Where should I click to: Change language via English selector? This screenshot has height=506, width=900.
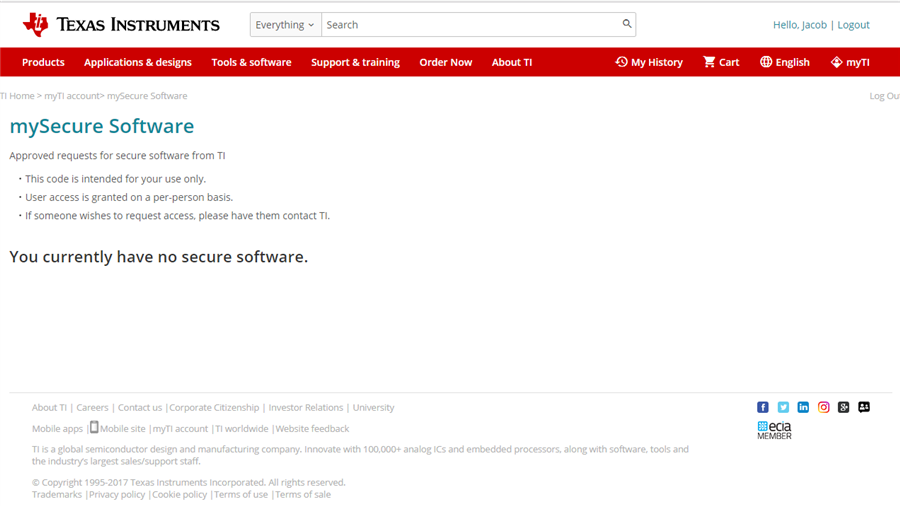785,62
